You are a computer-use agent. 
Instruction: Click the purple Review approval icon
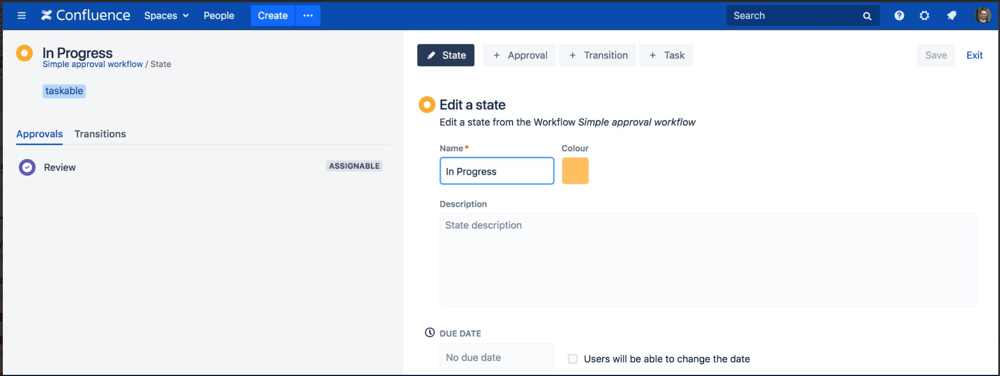click(x=27, y=167)
